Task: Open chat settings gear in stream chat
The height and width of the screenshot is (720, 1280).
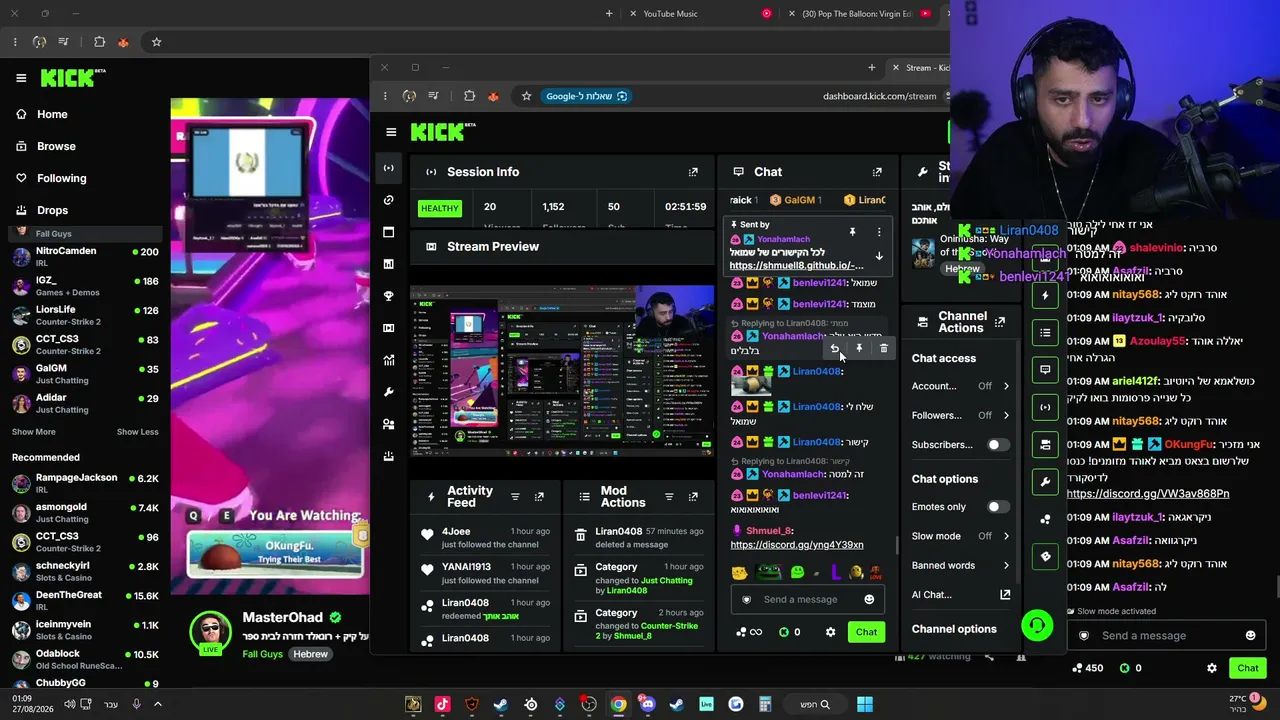Action: (x=1212, y=668)
